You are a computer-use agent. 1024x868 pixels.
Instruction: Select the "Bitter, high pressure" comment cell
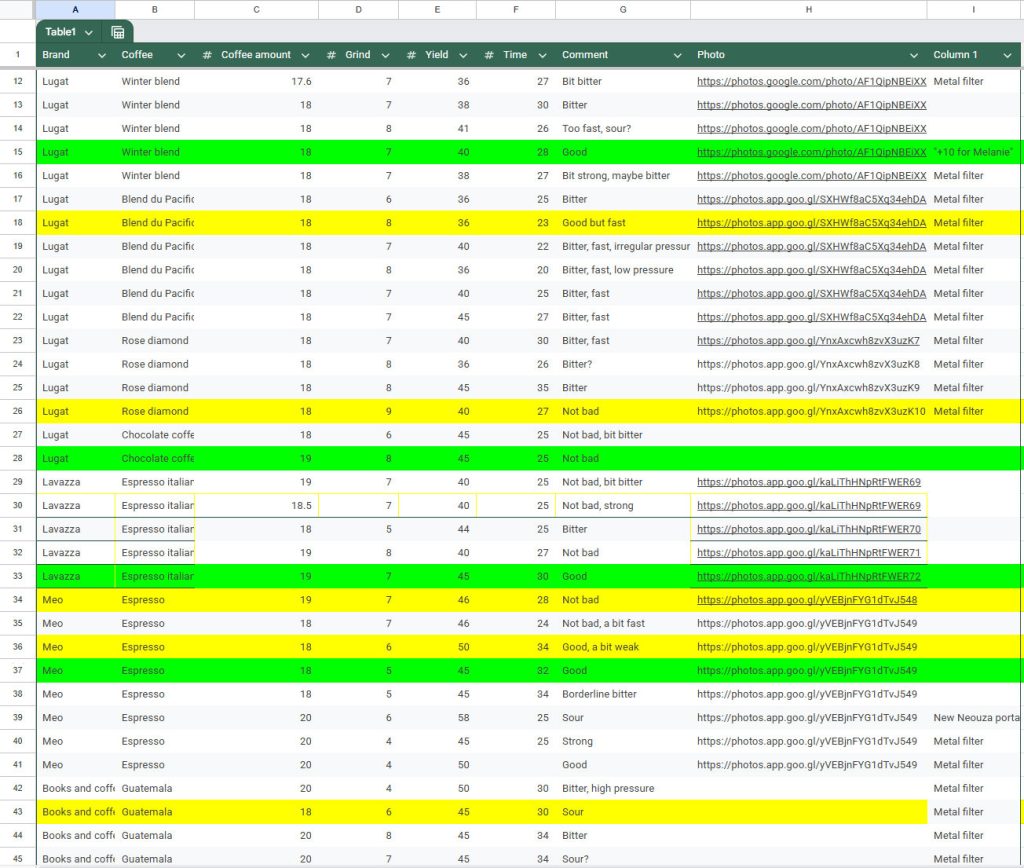[x=623, y=788]
